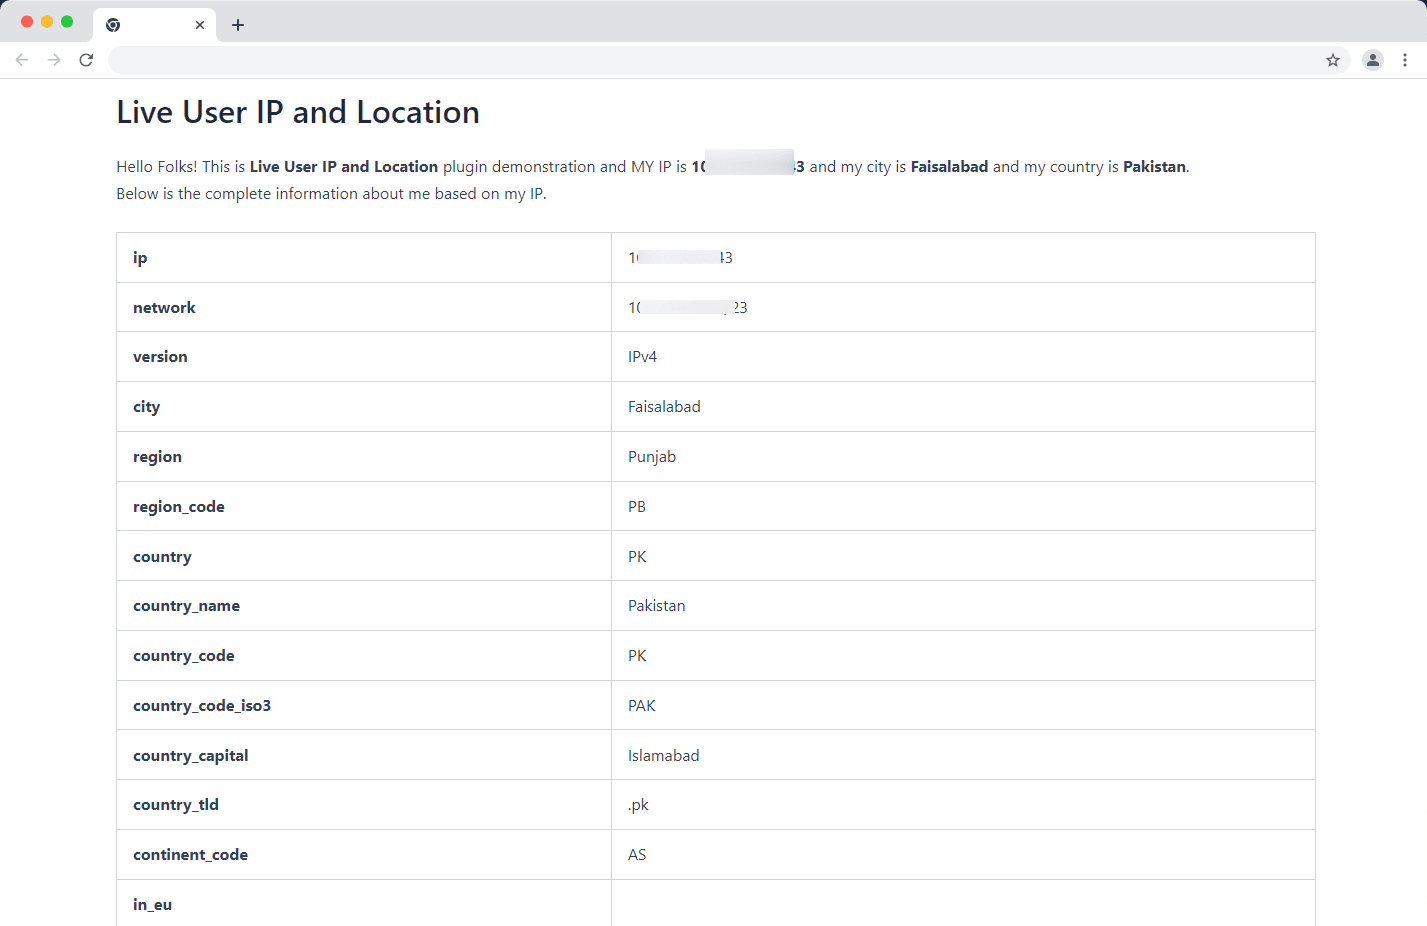This screenshot has width=1427, height=926.
Task: Click the 'Islamabad' value cell
Action: click(x=963, y=755)
